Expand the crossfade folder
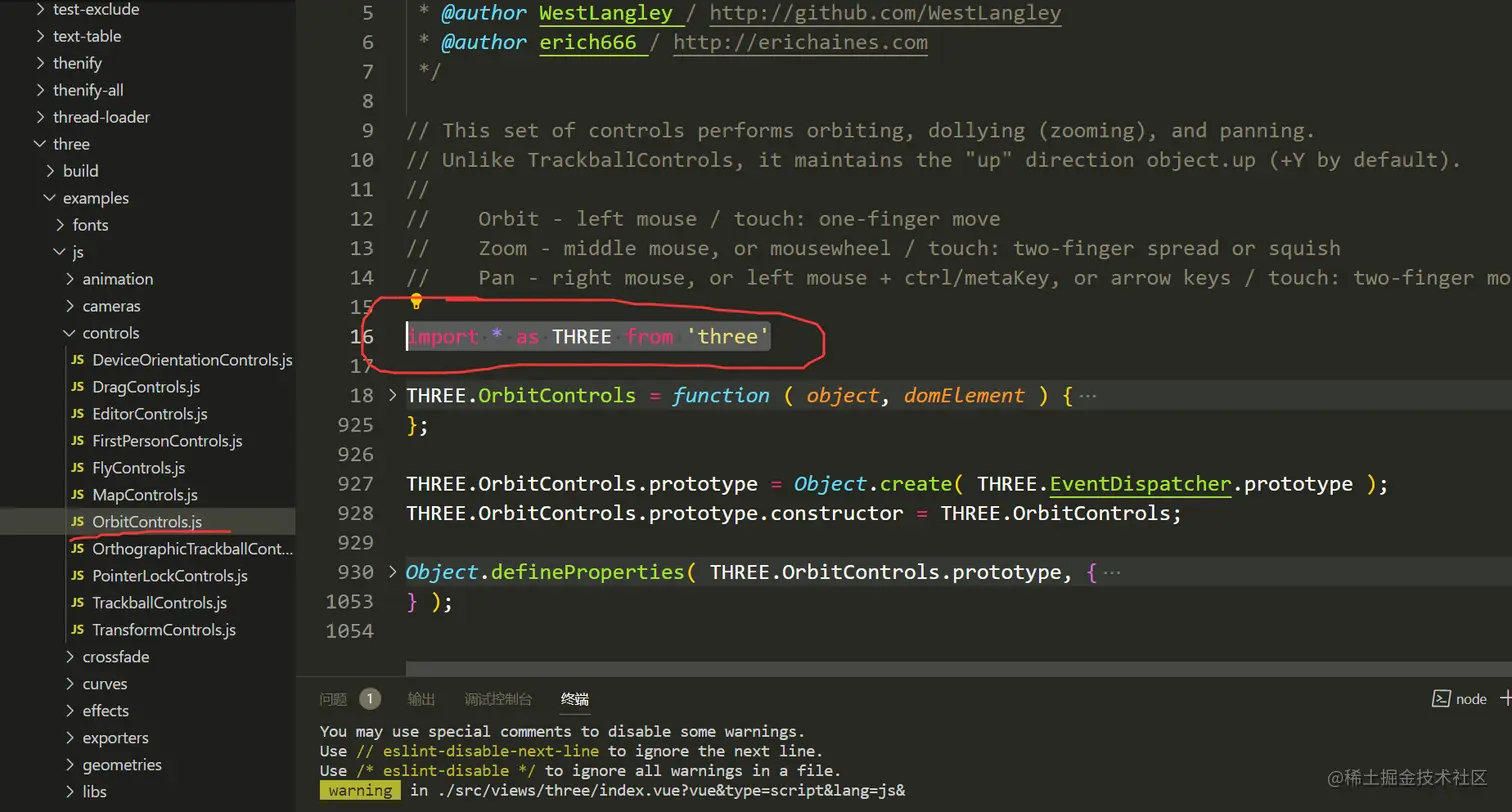The image size is (1512, 812). point(70,657)
